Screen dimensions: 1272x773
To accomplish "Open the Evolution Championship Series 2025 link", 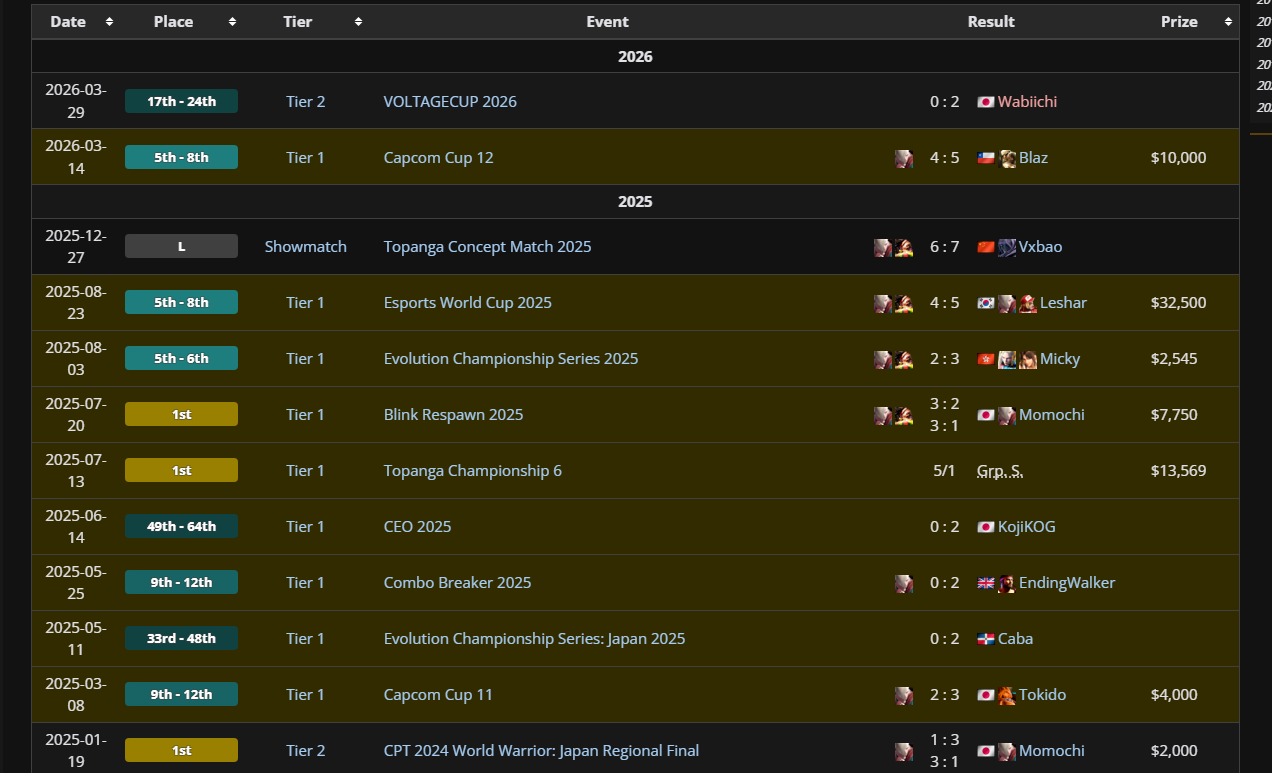I will coord(511,359).
